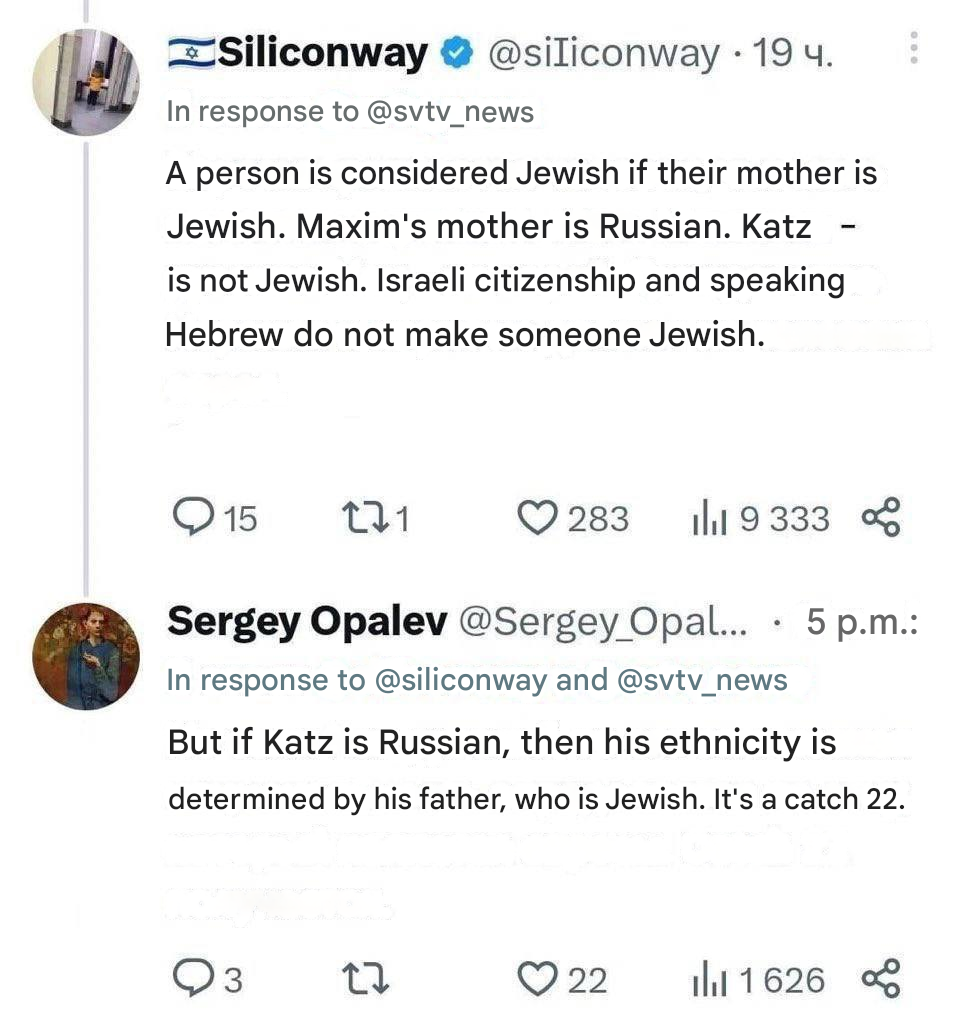This screenshot has height=1024, width=968.
Task: Open Siliconway's profile picture
Action: [x=84, y=81]
